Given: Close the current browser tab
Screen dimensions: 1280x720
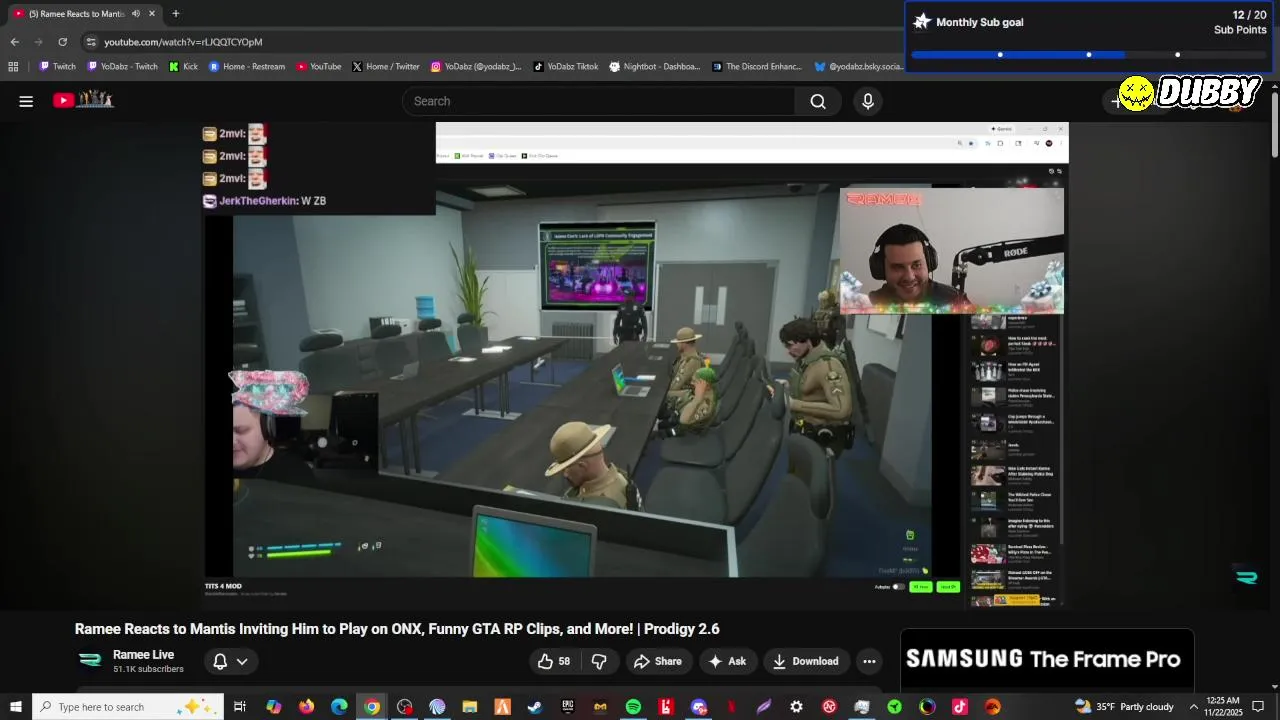Looking at the screenshot, I should (152, 14).
